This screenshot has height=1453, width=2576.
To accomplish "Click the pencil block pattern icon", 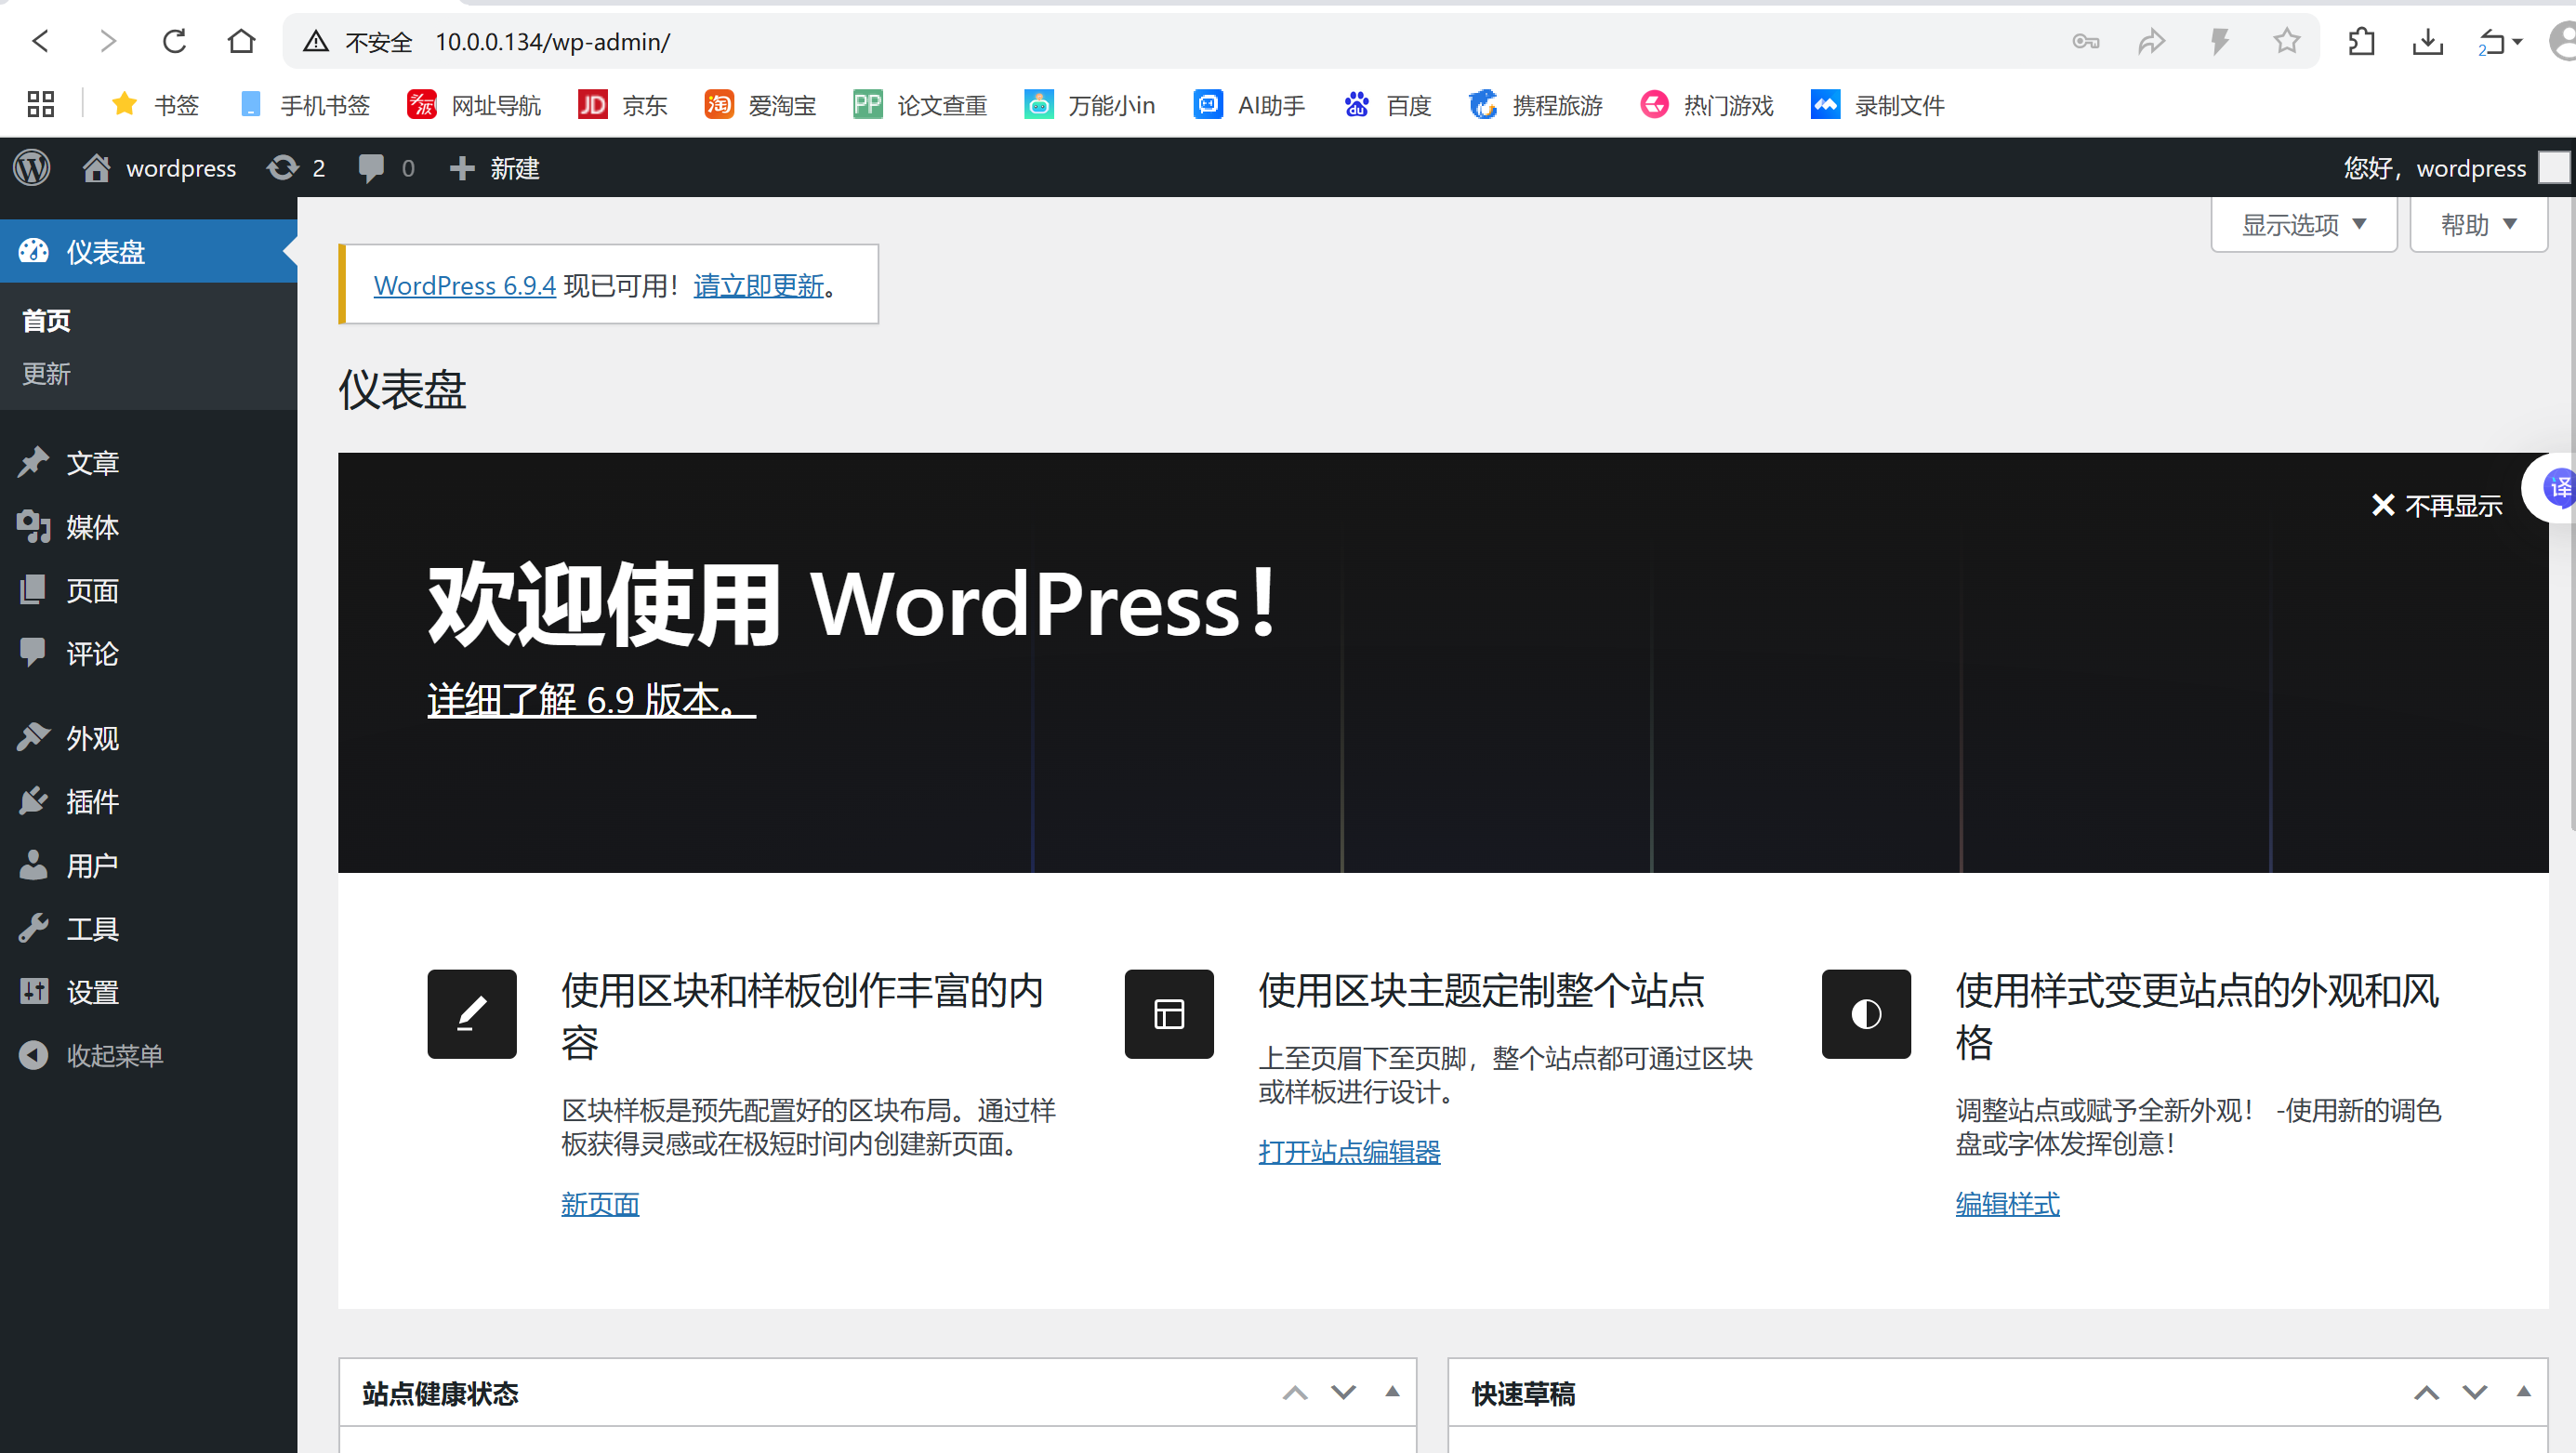I will (472, 1013).
